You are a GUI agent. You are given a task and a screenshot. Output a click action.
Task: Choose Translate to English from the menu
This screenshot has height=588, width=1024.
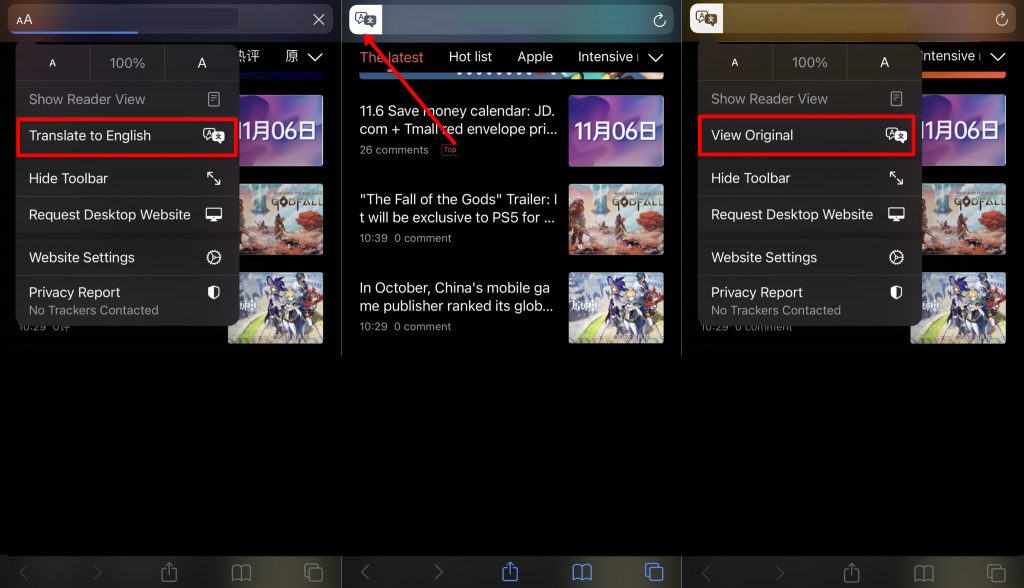click(126, 136)
